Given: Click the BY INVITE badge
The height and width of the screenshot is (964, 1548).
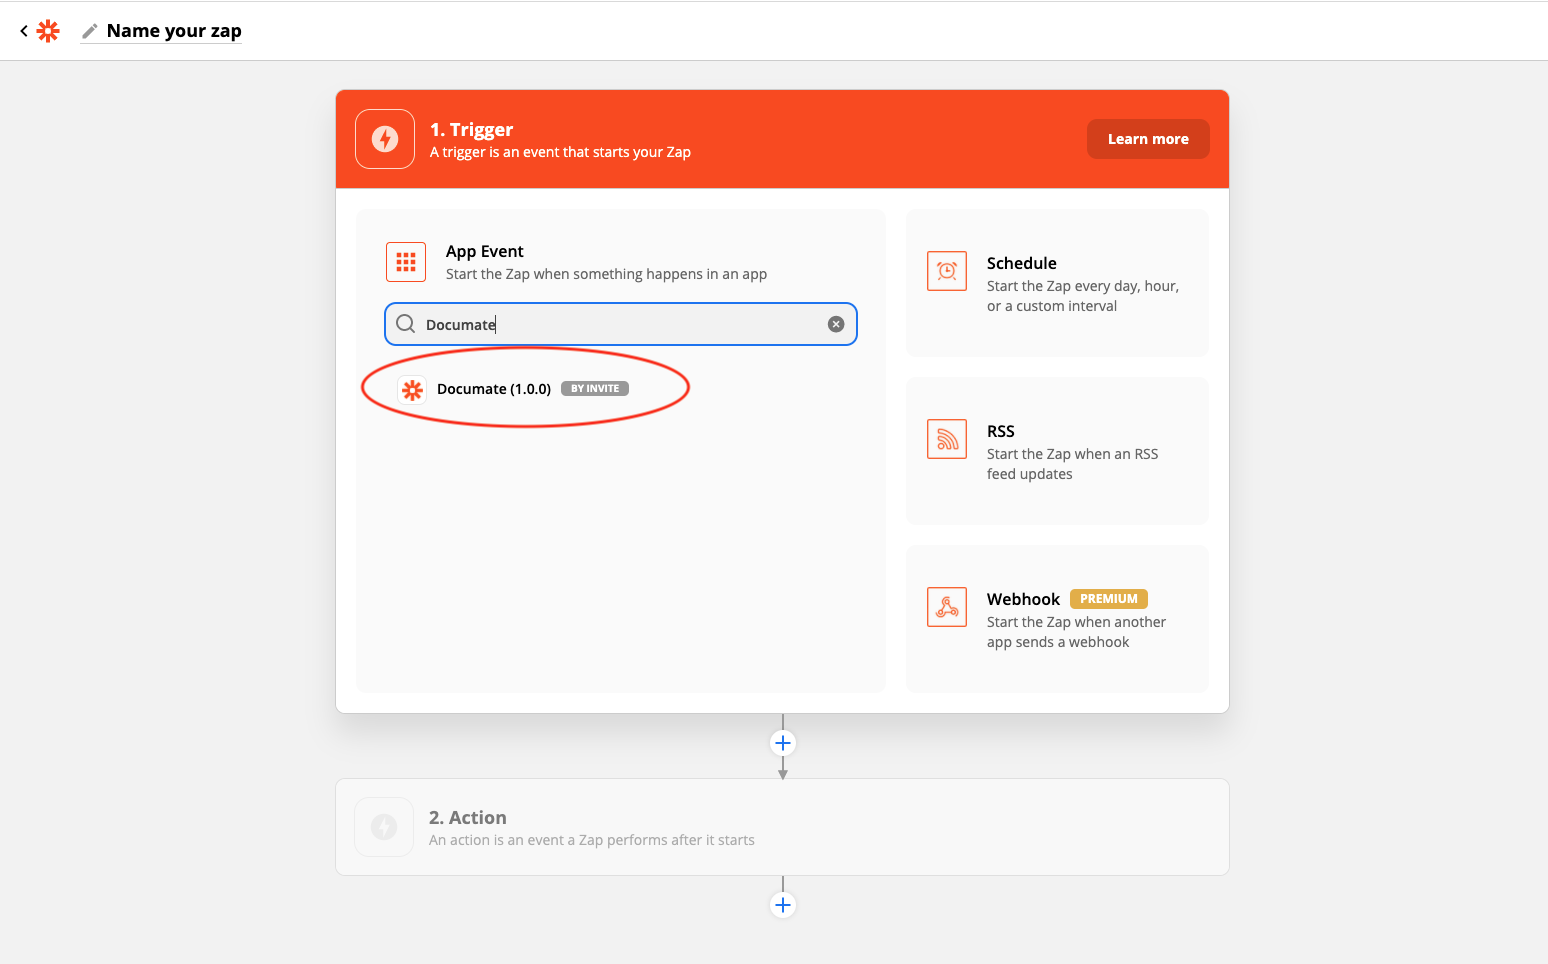Looking at the screenshot, I should [x=595, y=389].
